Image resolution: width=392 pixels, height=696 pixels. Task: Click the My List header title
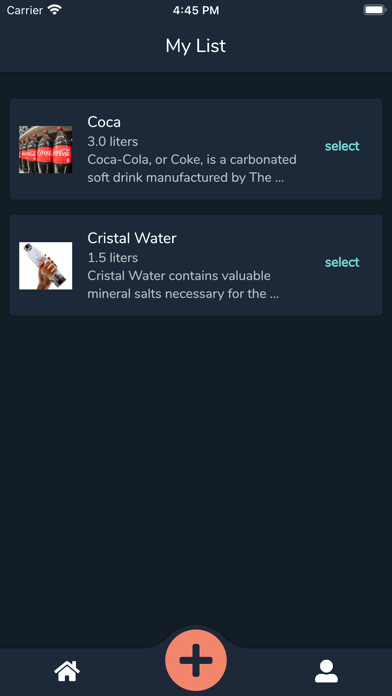coord(196,46)
